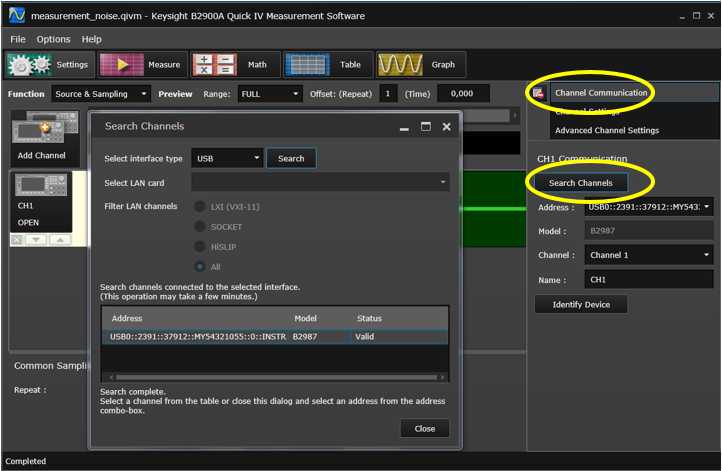Click the Completed status bar text
Viewport: 722px width, 471px height.
(x=26, y=461)
